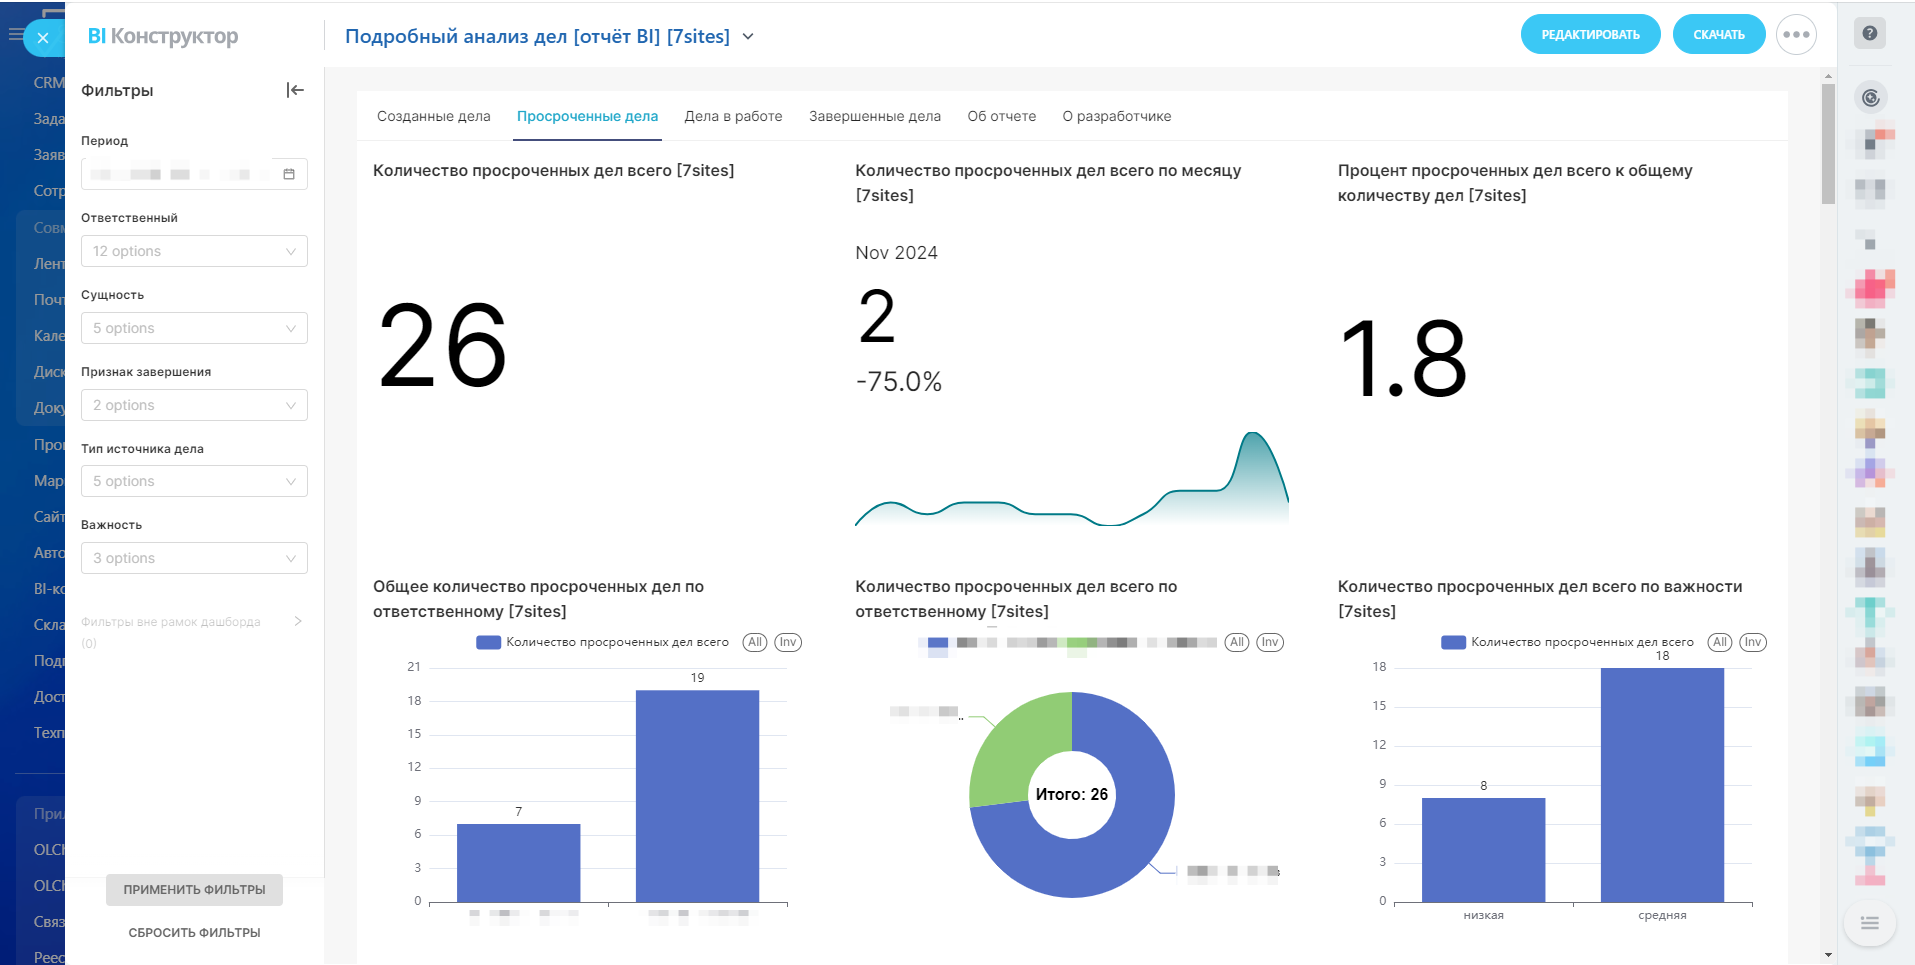This screenshot has height=965, width=1915.
Task: Expand the Сущность dropdown
Action: coord(194,328)
